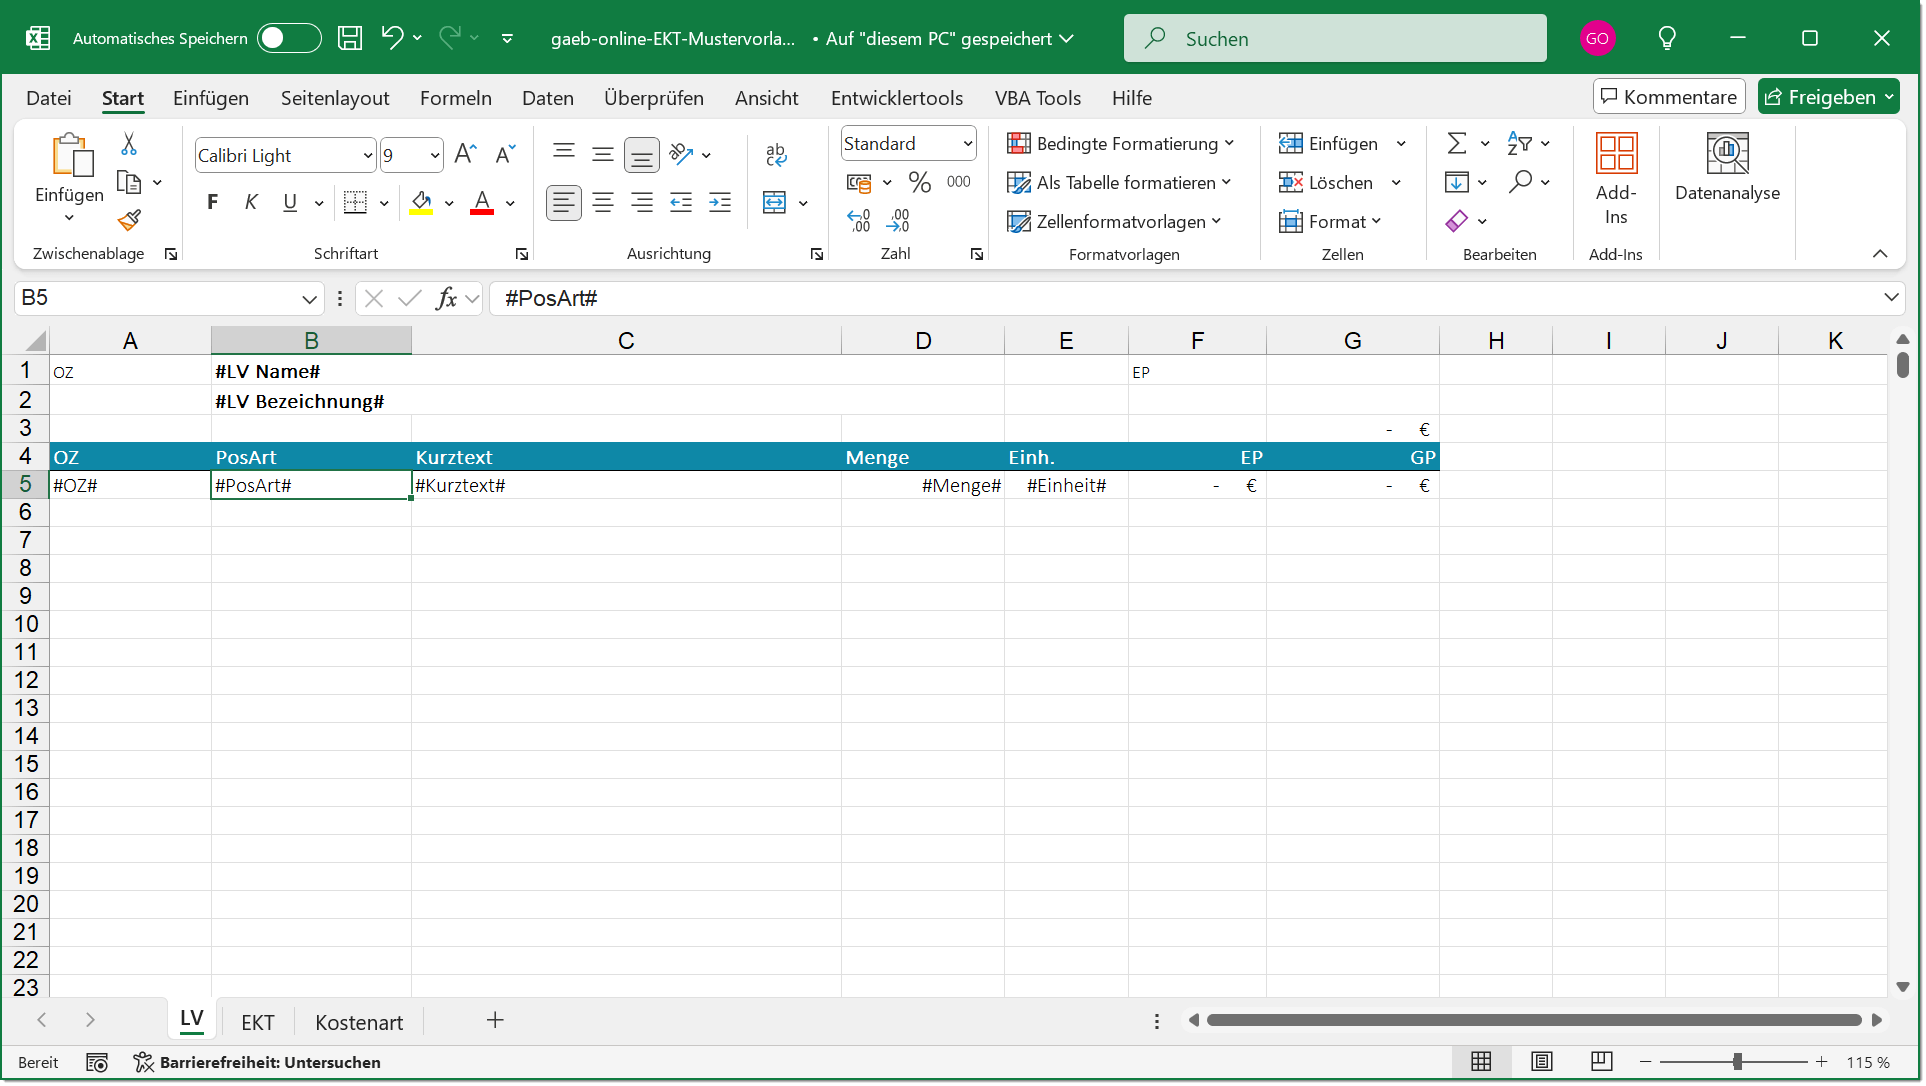1926x1086 pixels.
Task: Click the AutoSumme sigma icon
Action: (1458, 143)
